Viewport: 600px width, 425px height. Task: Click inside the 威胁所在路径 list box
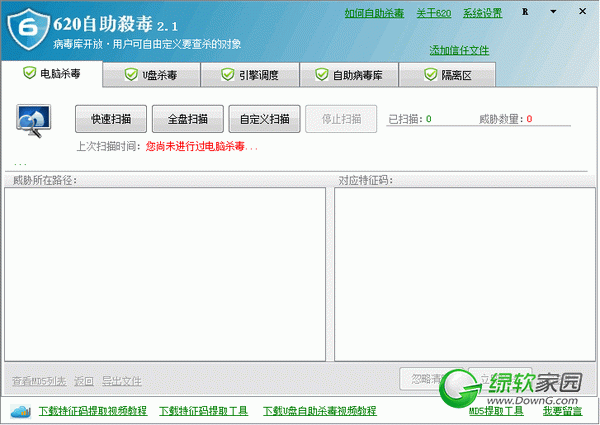tap(165, 274)
